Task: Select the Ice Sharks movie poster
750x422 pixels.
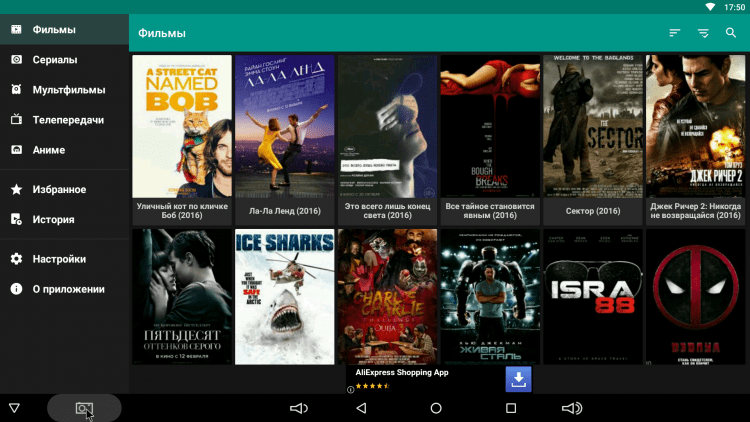Action: click(x=284, y=297)
